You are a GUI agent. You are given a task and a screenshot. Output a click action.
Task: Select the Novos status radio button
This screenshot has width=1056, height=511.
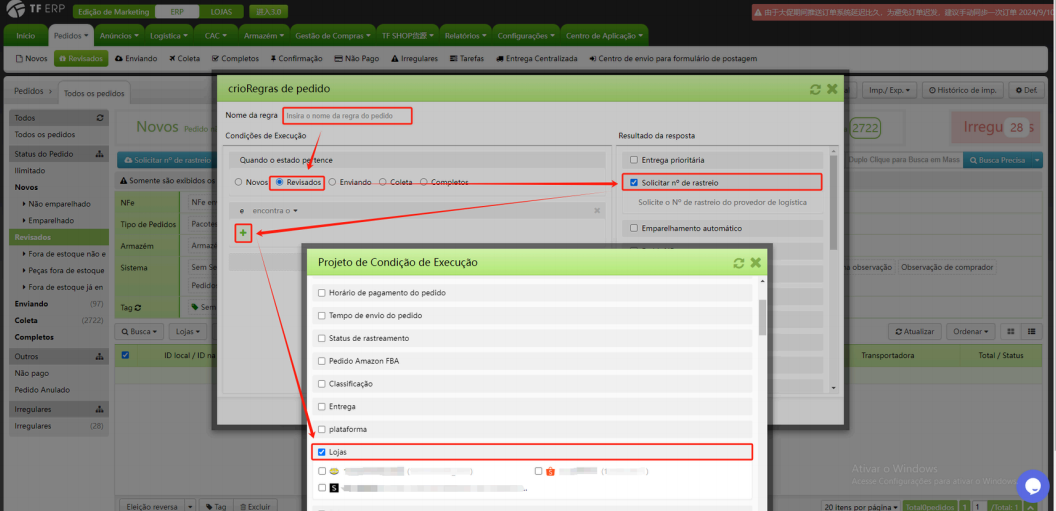click(238, 182)
